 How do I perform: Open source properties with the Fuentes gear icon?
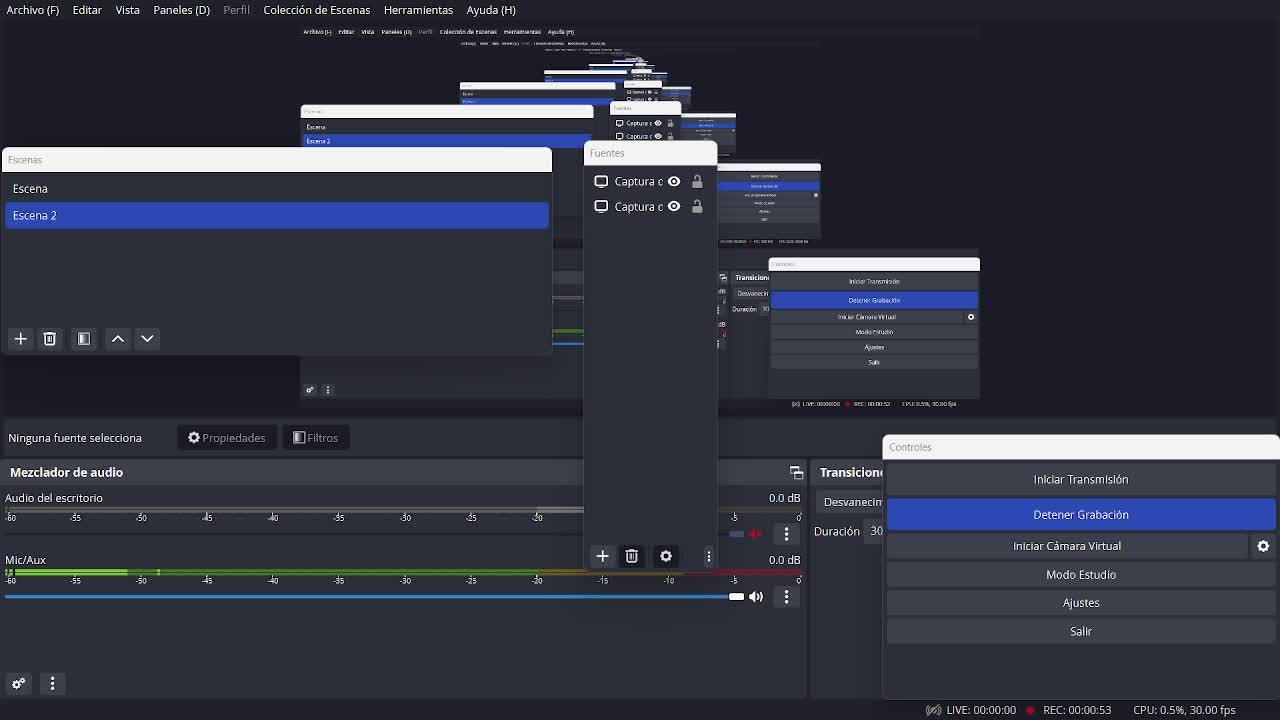click(666, 556)
